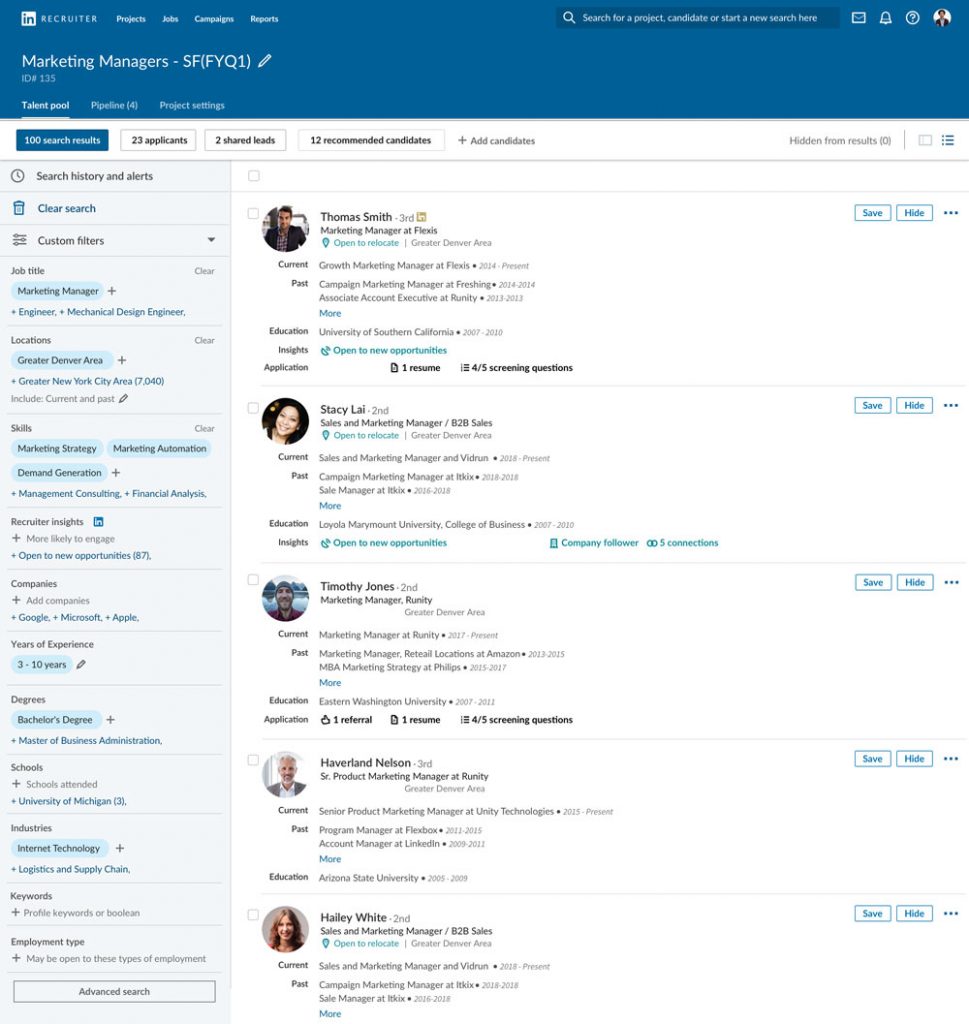Edit project name with pencil icon
The width and height of the screenshot is (969, 1024).
pos(265,61)
